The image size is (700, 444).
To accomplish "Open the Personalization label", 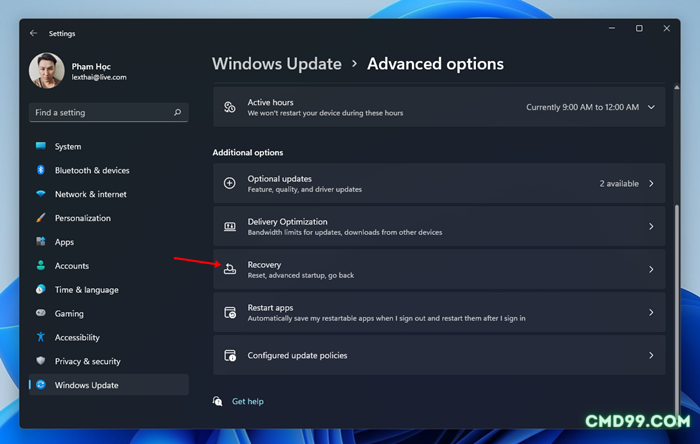I will click(83, 218).
